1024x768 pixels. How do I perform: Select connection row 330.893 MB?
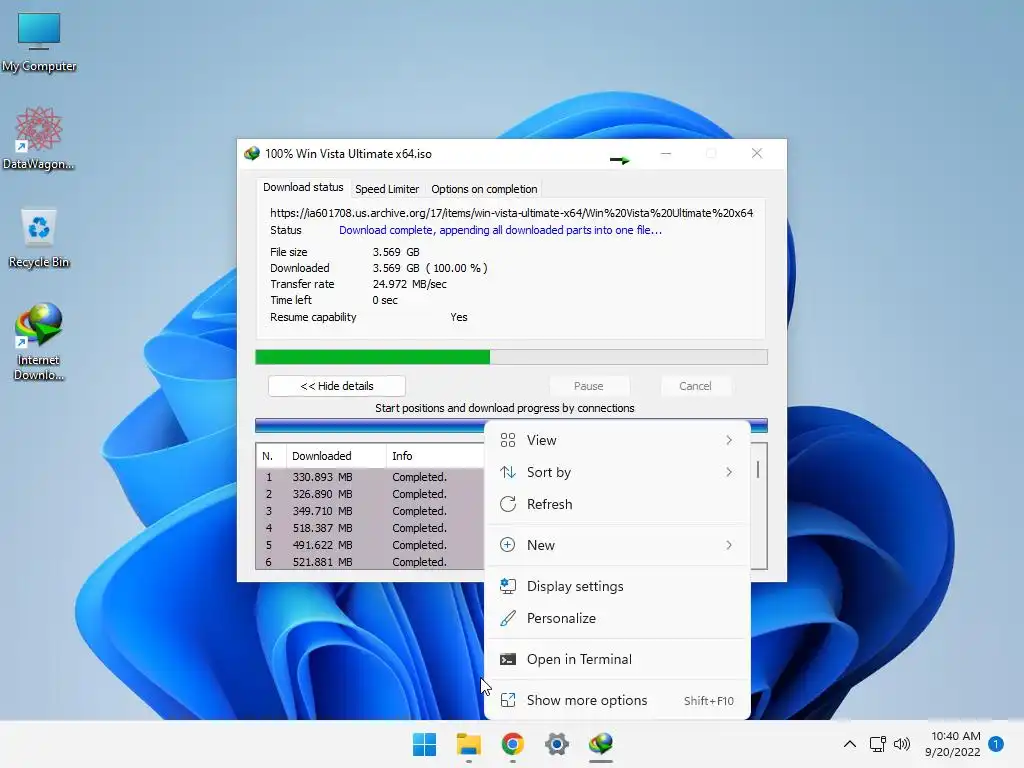click(x=370, y=477)
